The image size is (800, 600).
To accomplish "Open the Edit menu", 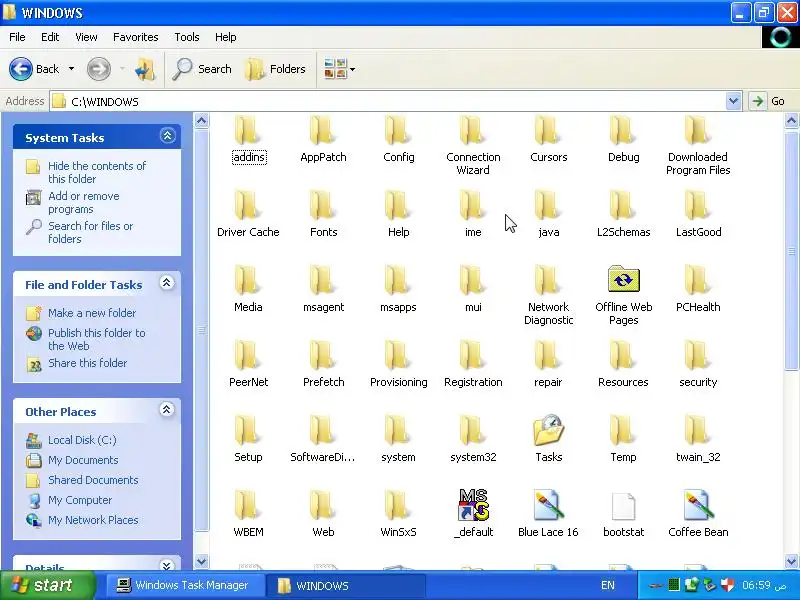I will click(x=50, y=37).
